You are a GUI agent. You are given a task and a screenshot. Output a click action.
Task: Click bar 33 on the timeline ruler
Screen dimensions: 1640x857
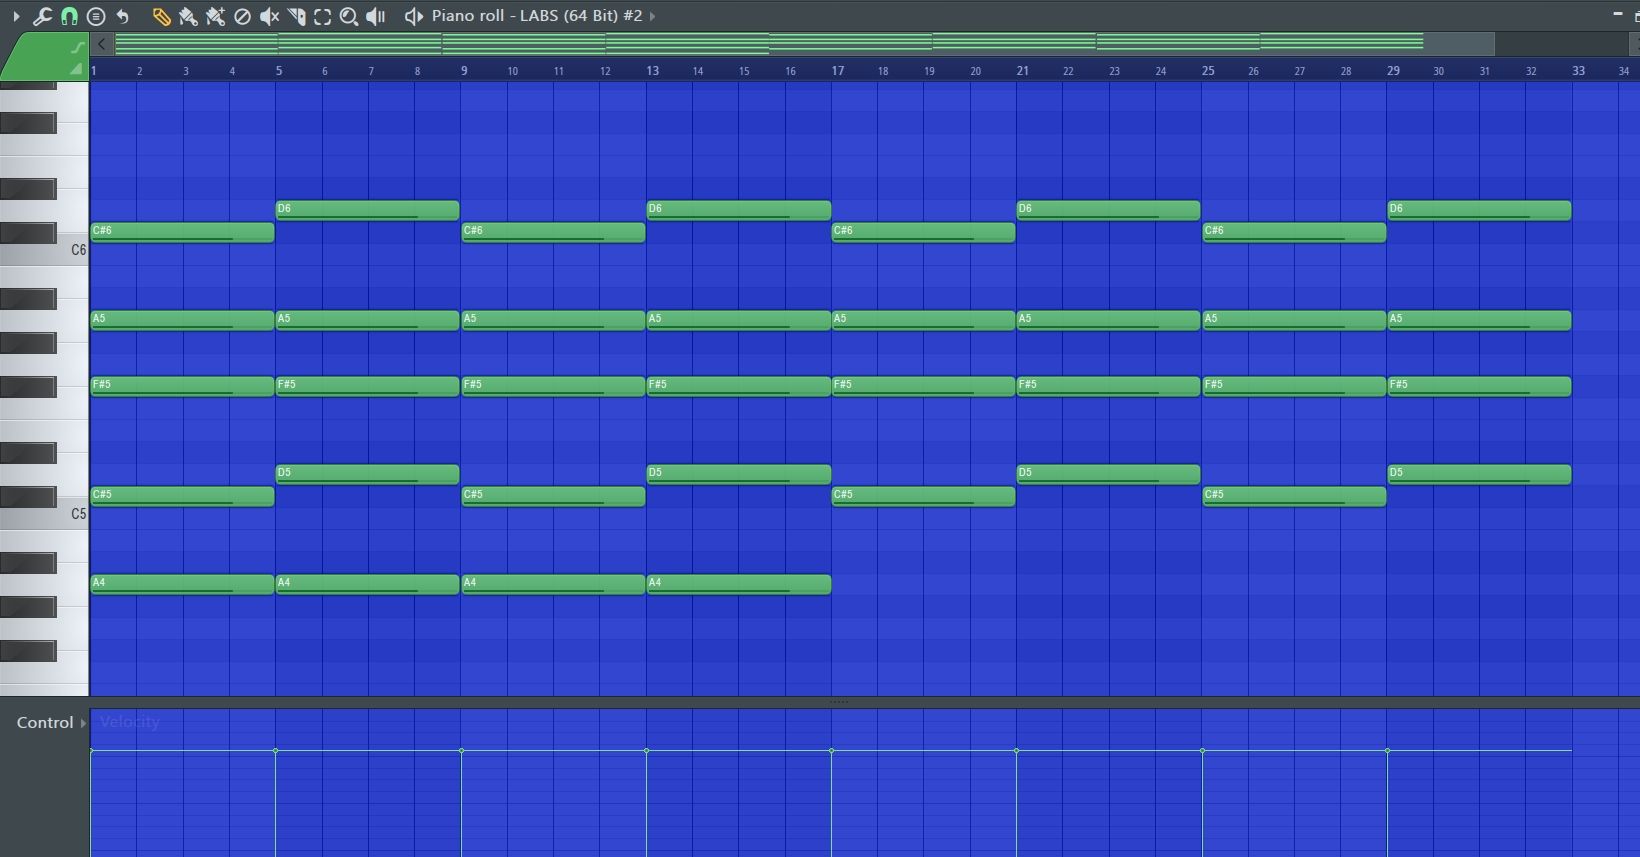pyautogui.click(x=1578, y=71)
